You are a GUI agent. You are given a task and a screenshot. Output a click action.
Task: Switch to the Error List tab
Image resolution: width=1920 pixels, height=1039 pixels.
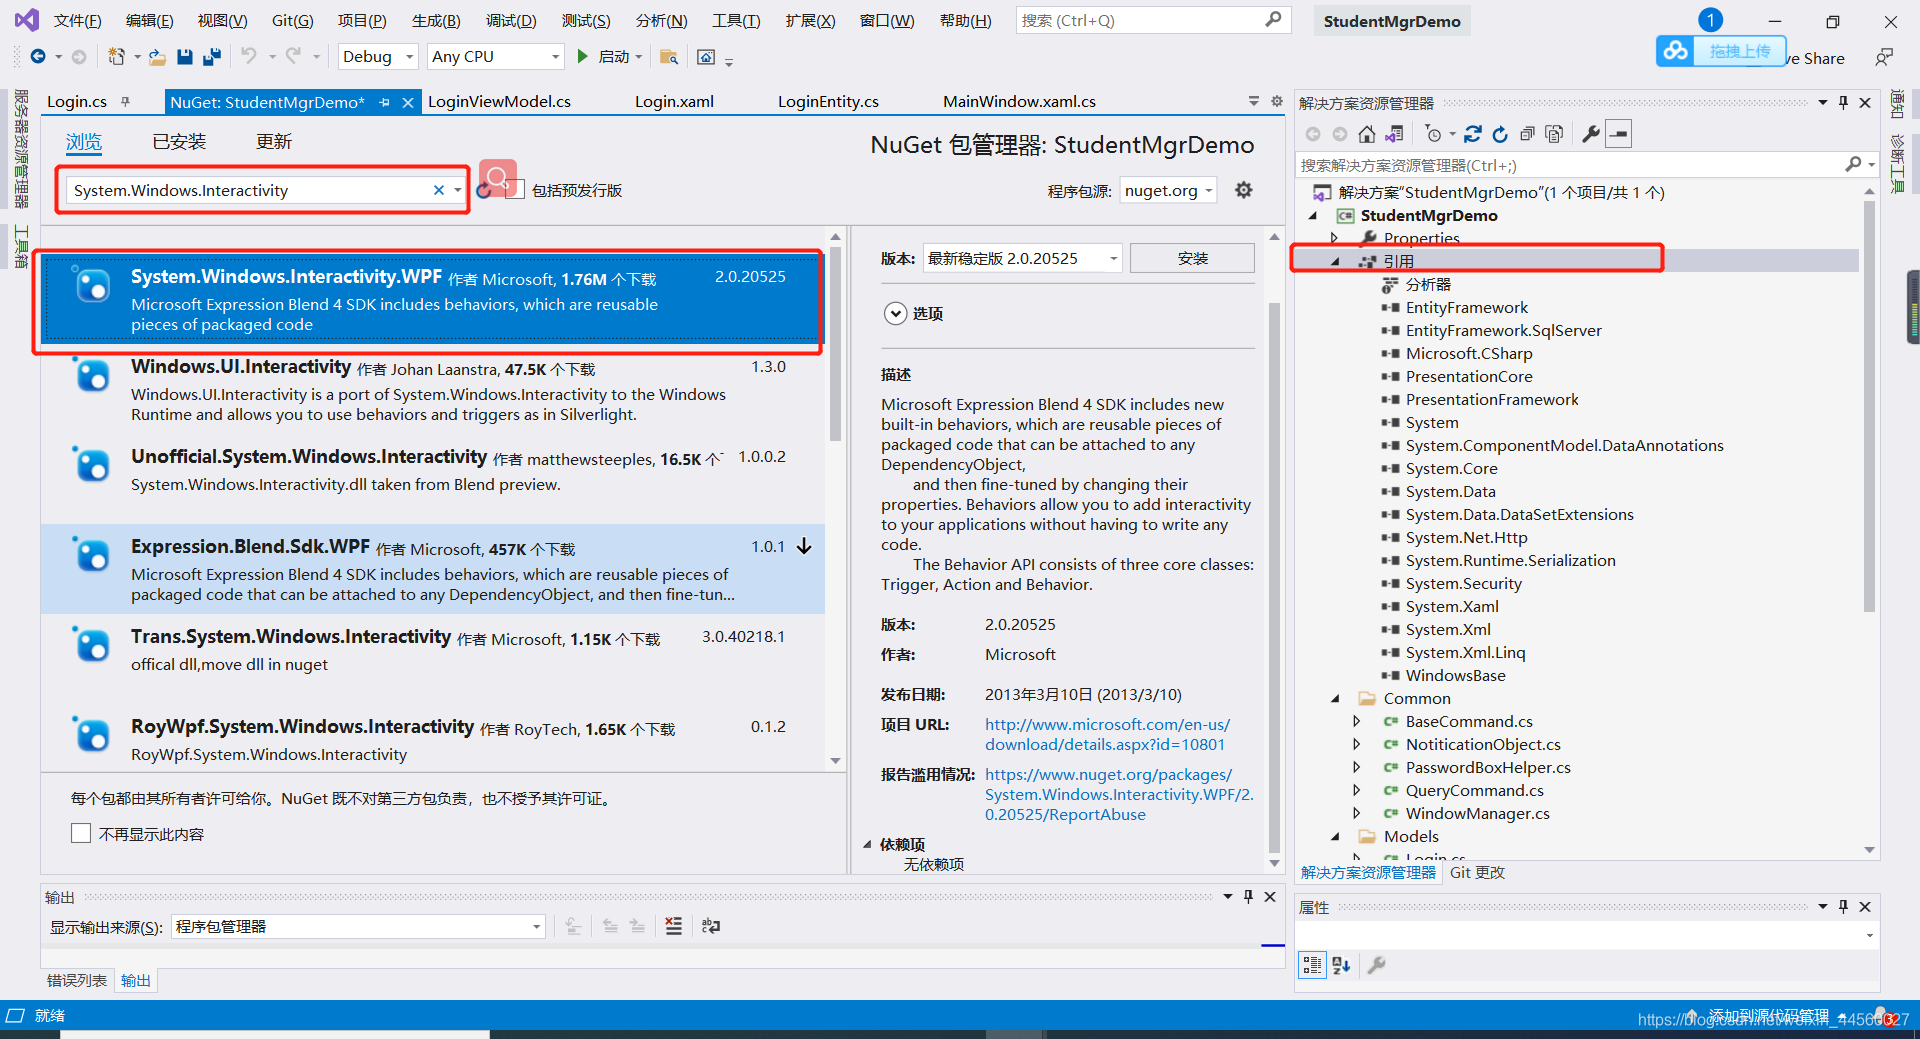coord(77,980)
